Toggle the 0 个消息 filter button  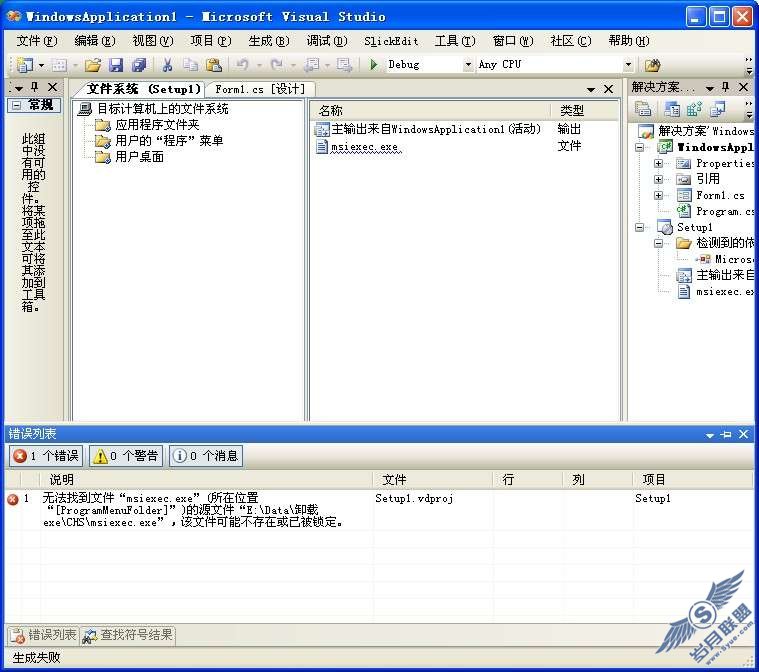coord(206,456)
